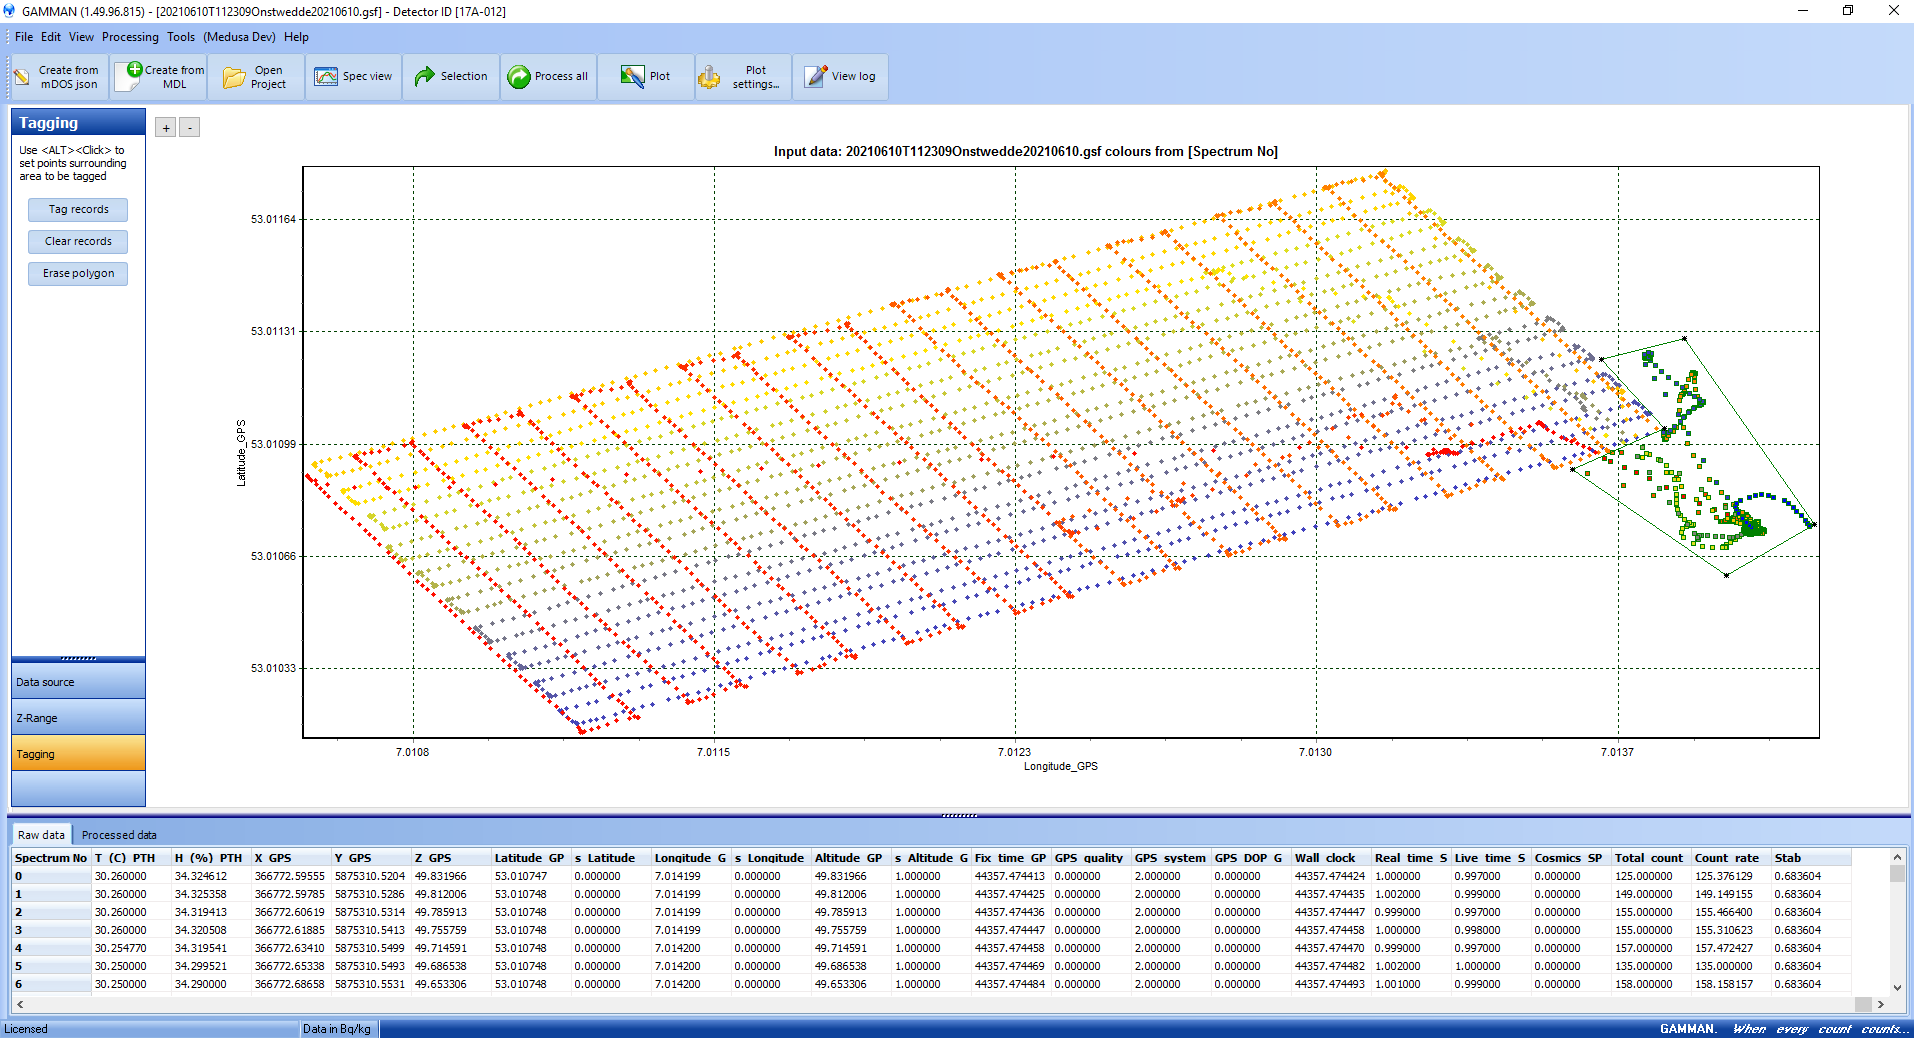1914x1038 pixels.
Task: Zoom in with the plus button
Action: 166,128
